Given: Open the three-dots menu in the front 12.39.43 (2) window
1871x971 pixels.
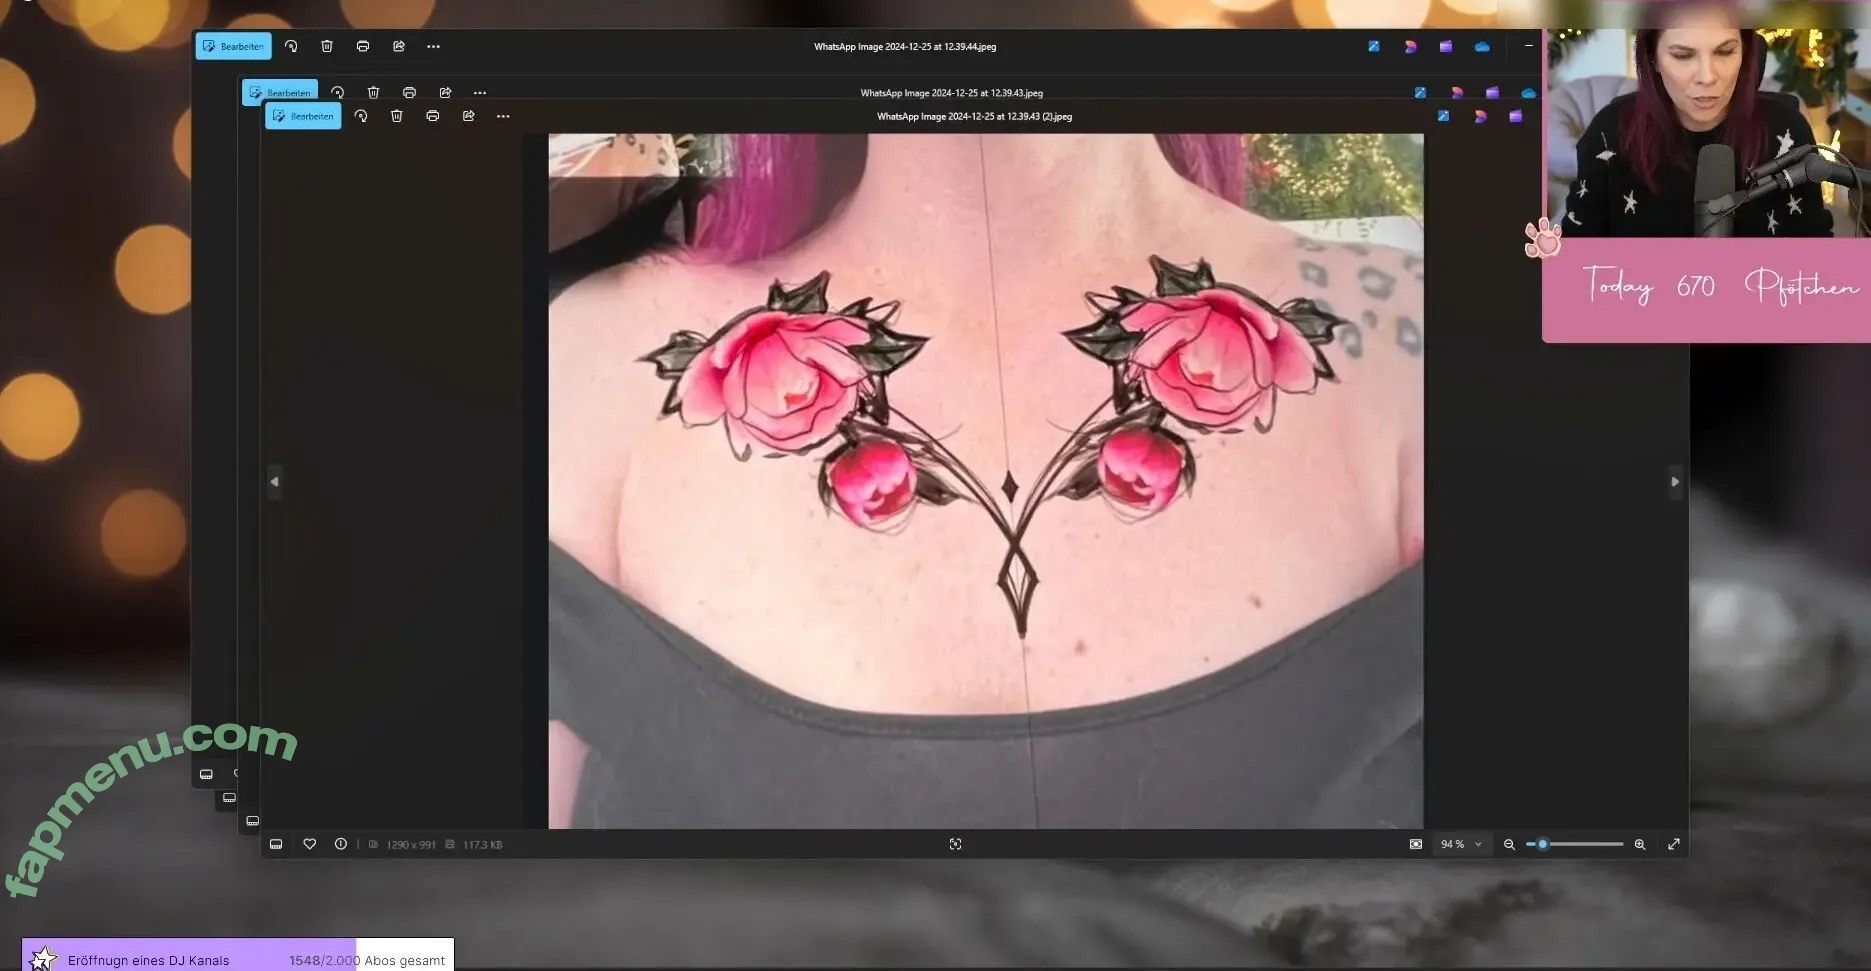Looking at the screenshot, I should point(503,116).
